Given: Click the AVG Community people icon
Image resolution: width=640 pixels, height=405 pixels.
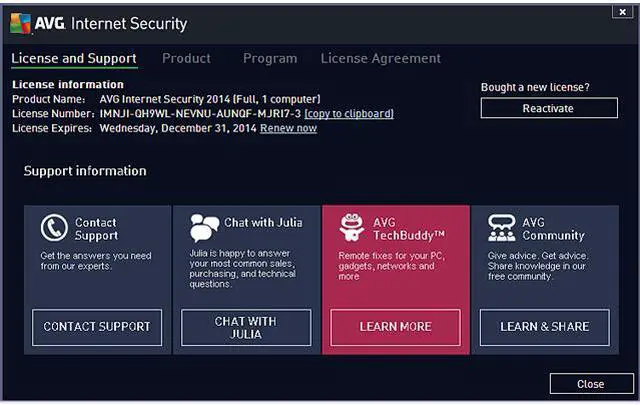Looking at the screenshot, I should [x=501, y=228].
